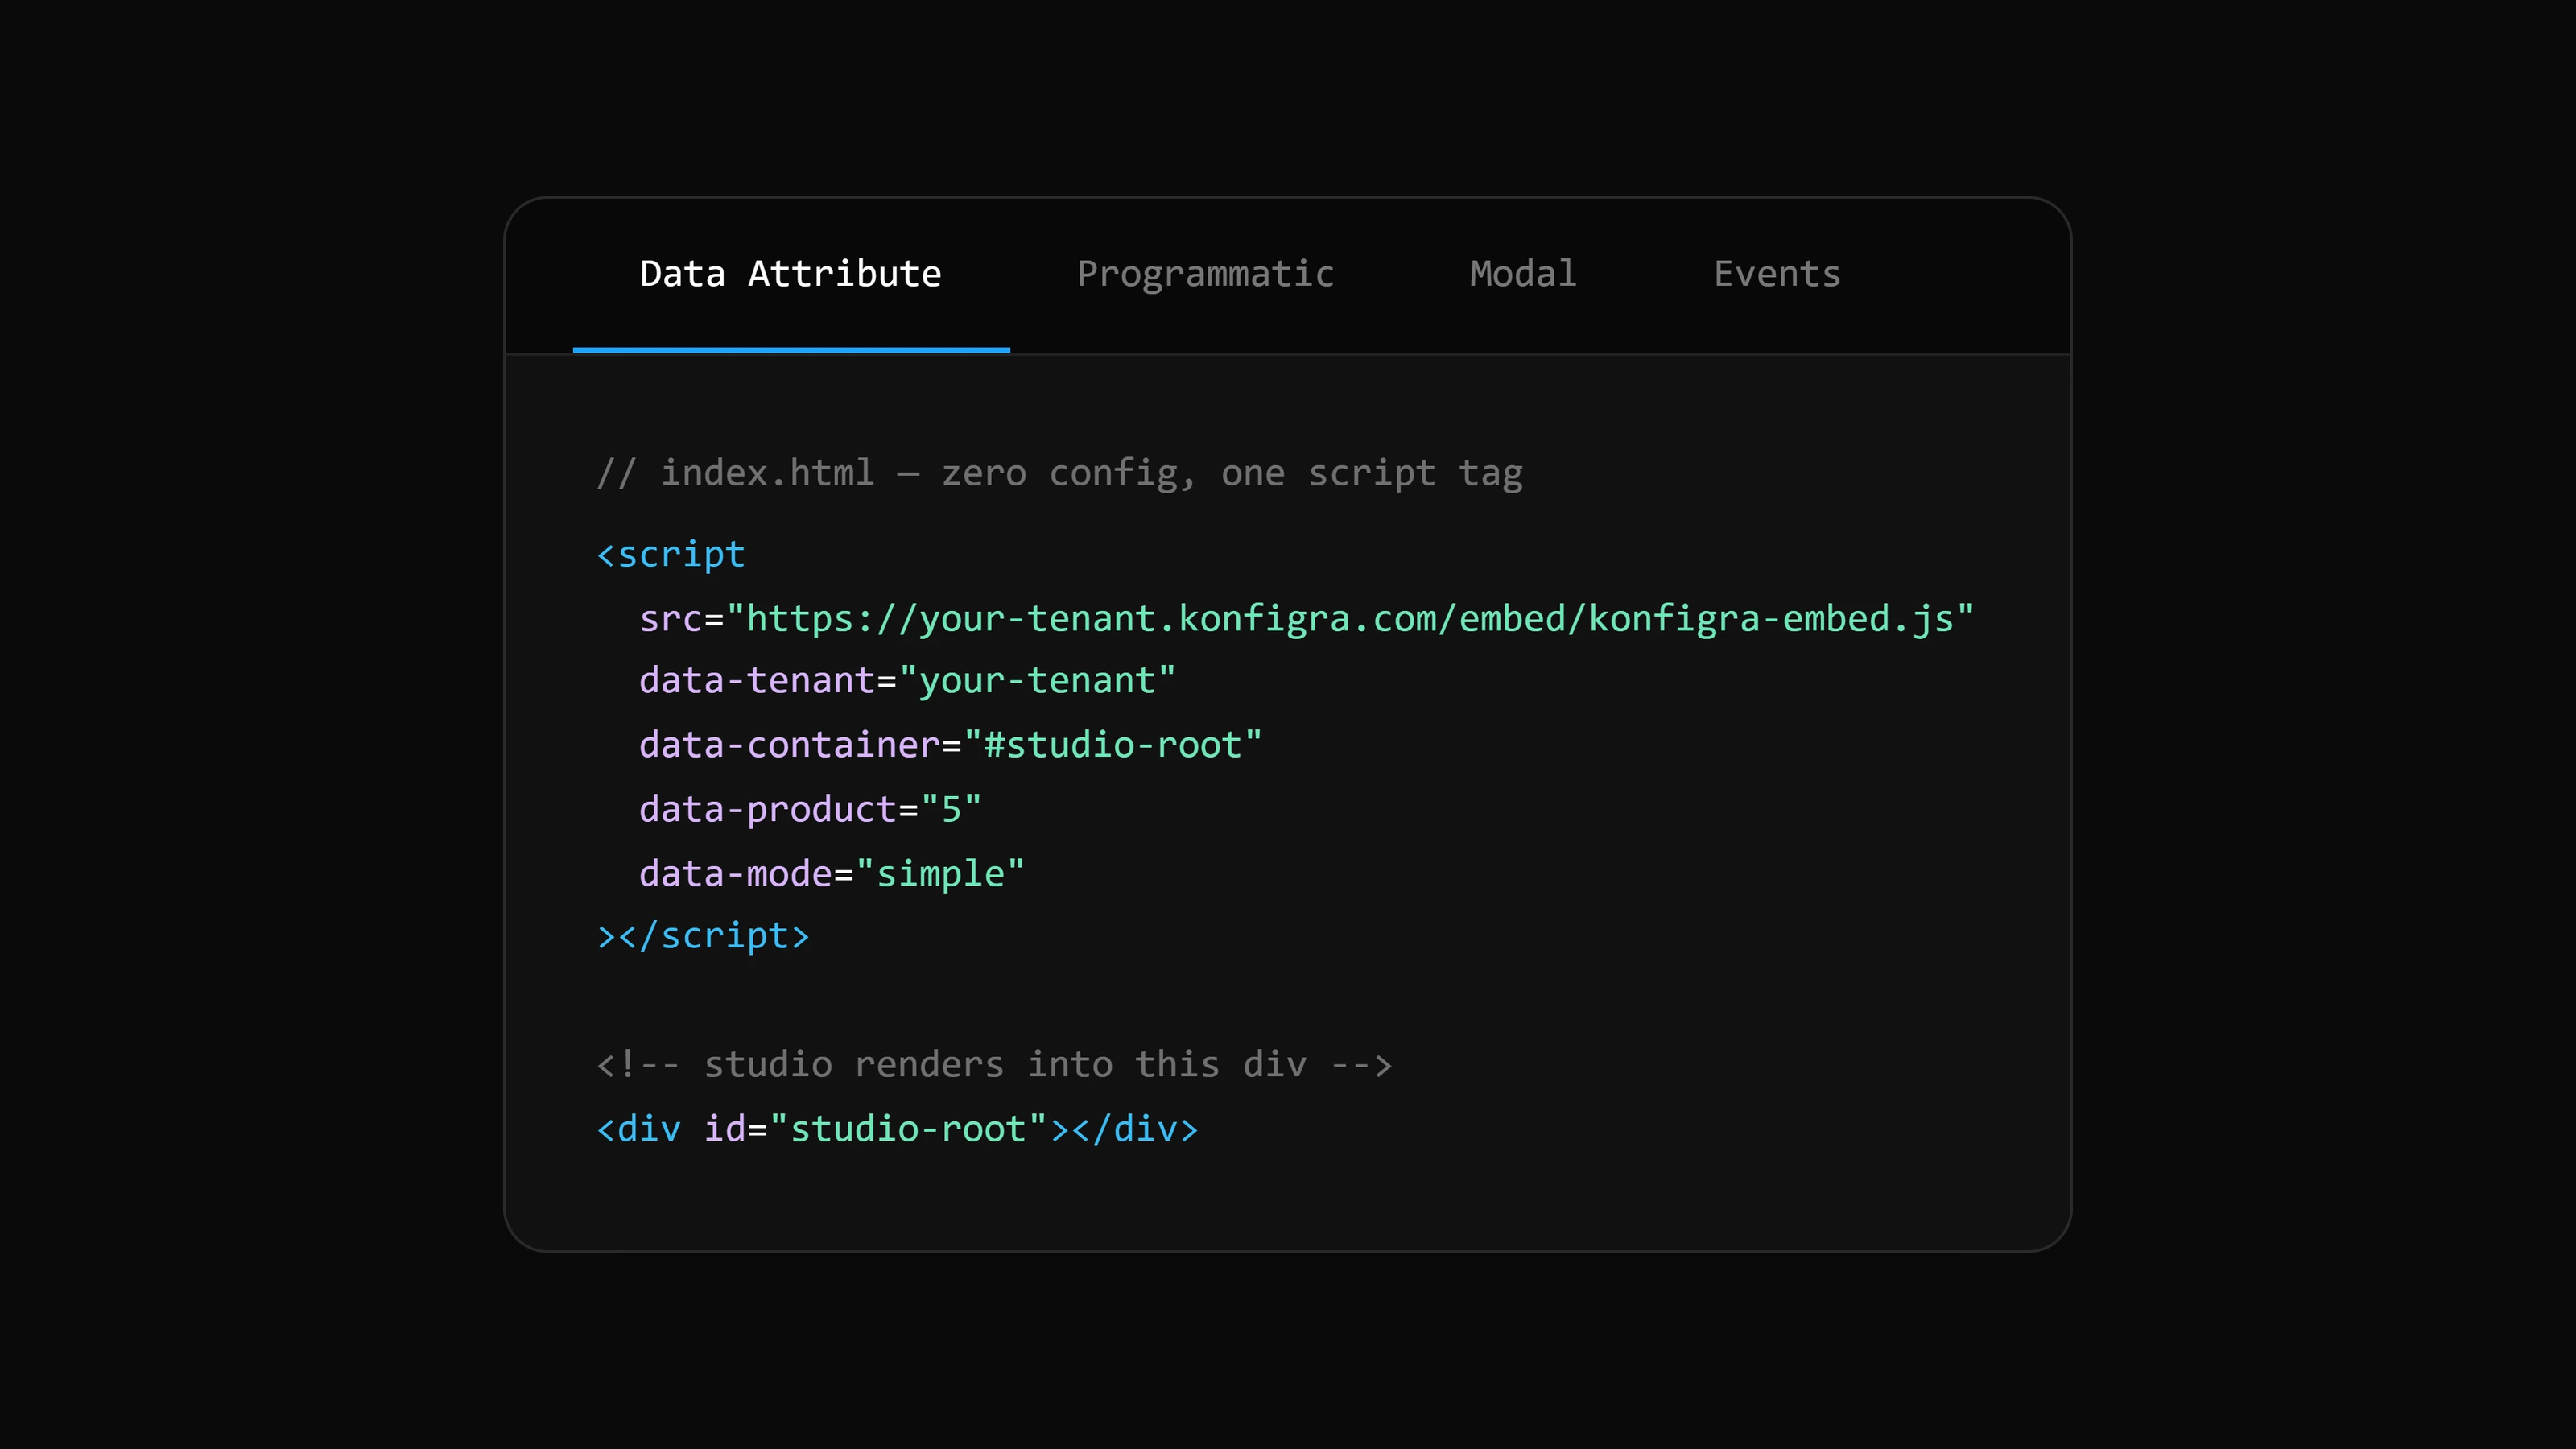Open the Events tab
Screen dimensions: 2576x1449
[x=1777, y=275]
